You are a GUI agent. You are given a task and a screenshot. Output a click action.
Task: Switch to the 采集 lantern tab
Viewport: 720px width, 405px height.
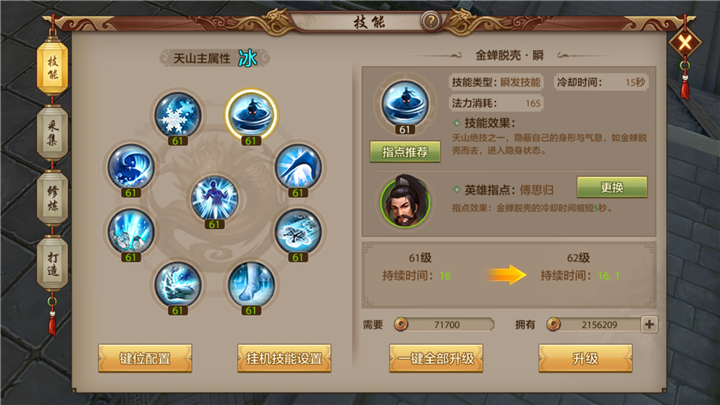[x=52, y=133]
